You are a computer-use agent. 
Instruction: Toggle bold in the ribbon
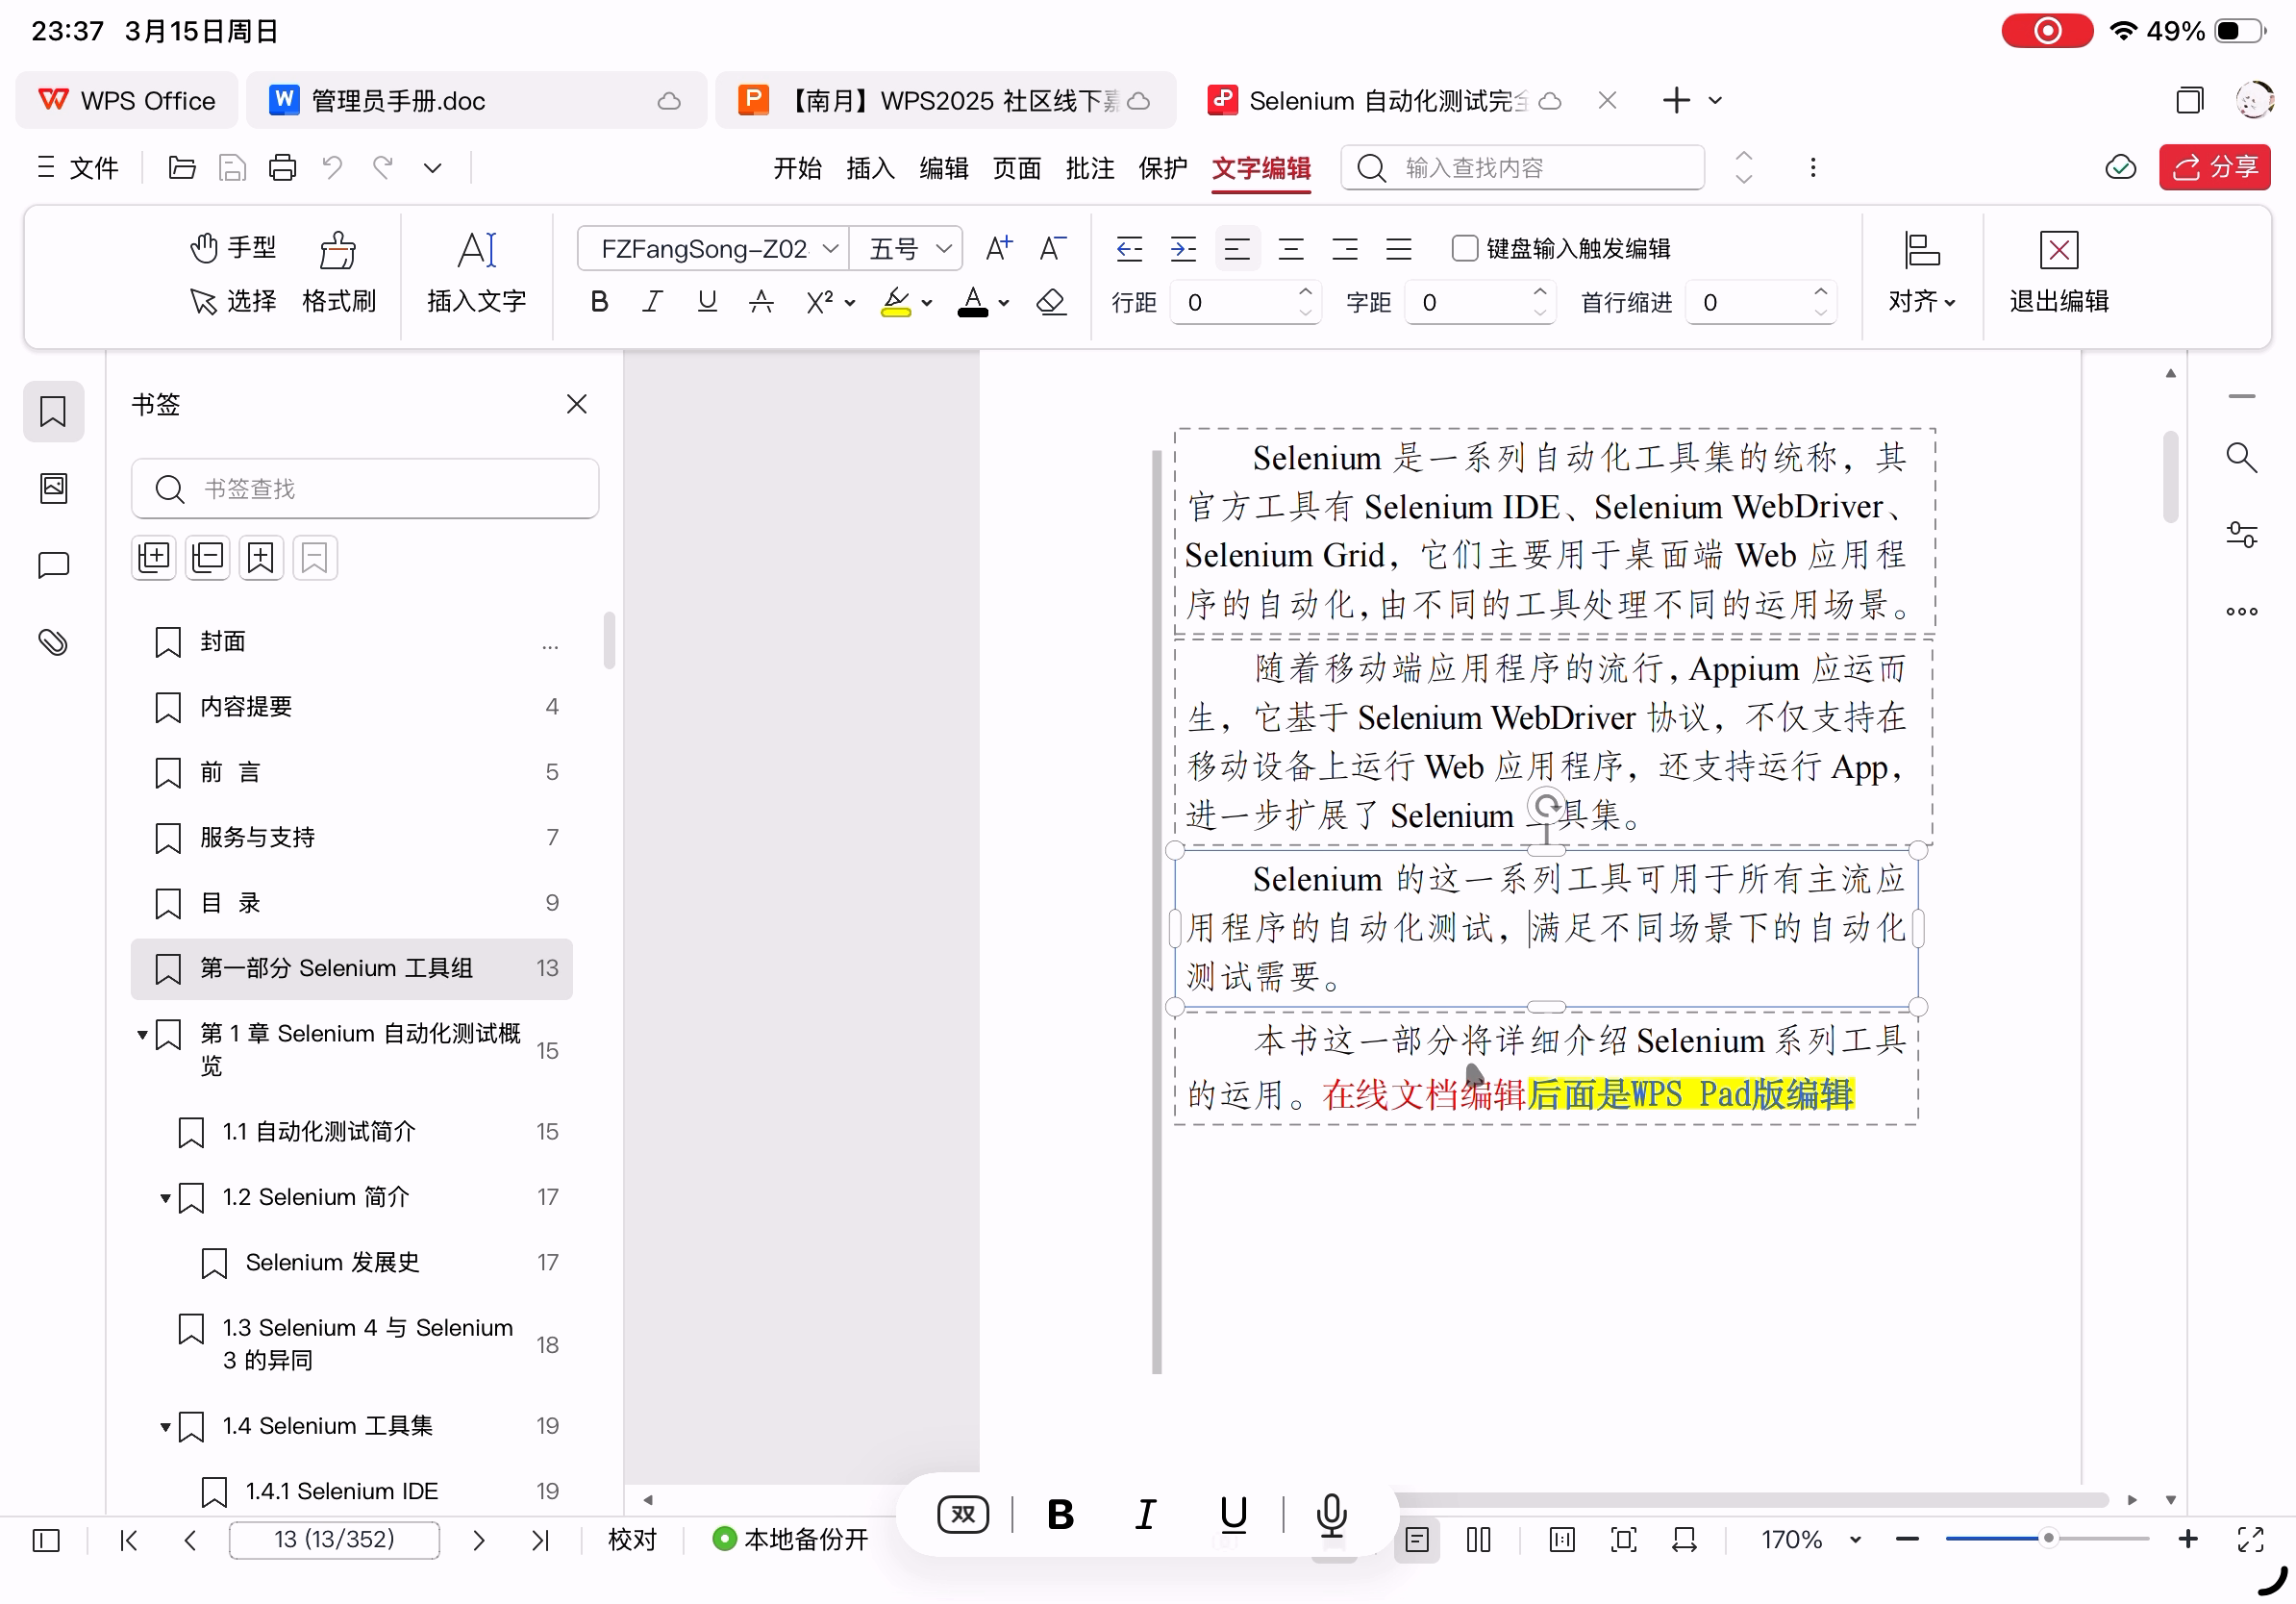(599, 302)
